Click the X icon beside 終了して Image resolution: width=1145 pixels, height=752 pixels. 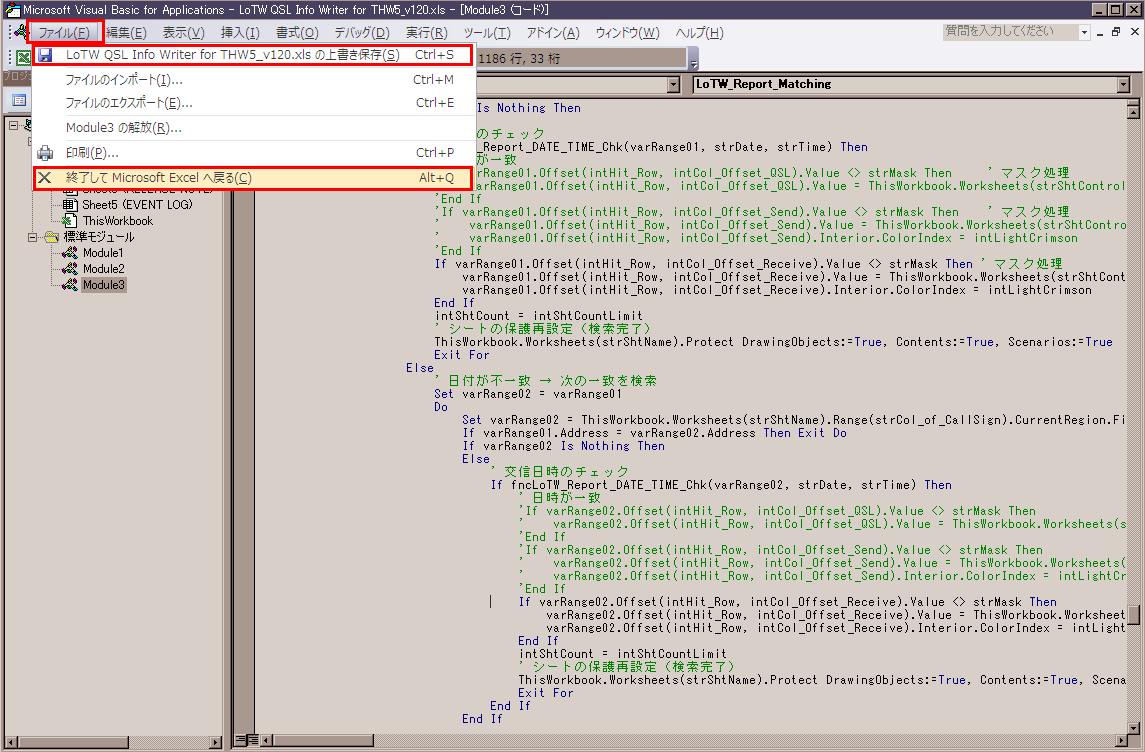pyautogui.click(x=45, y=177)
